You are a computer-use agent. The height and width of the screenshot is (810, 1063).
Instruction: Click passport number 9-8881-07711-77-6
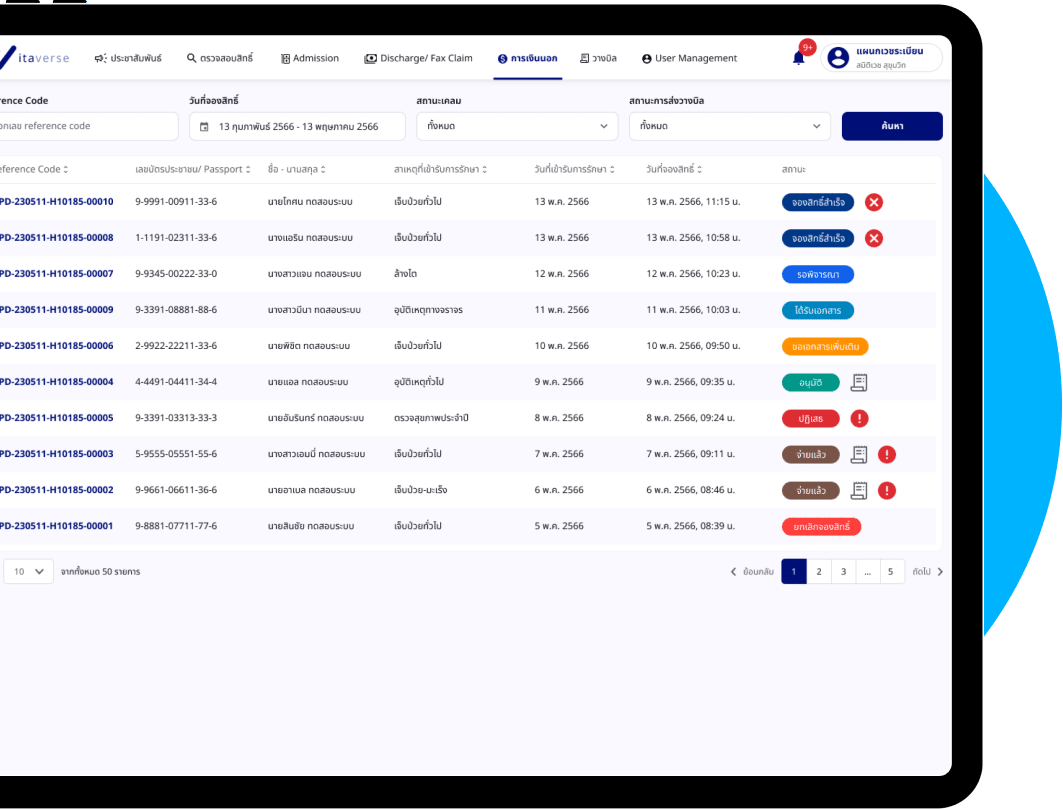tap(176, 526)
